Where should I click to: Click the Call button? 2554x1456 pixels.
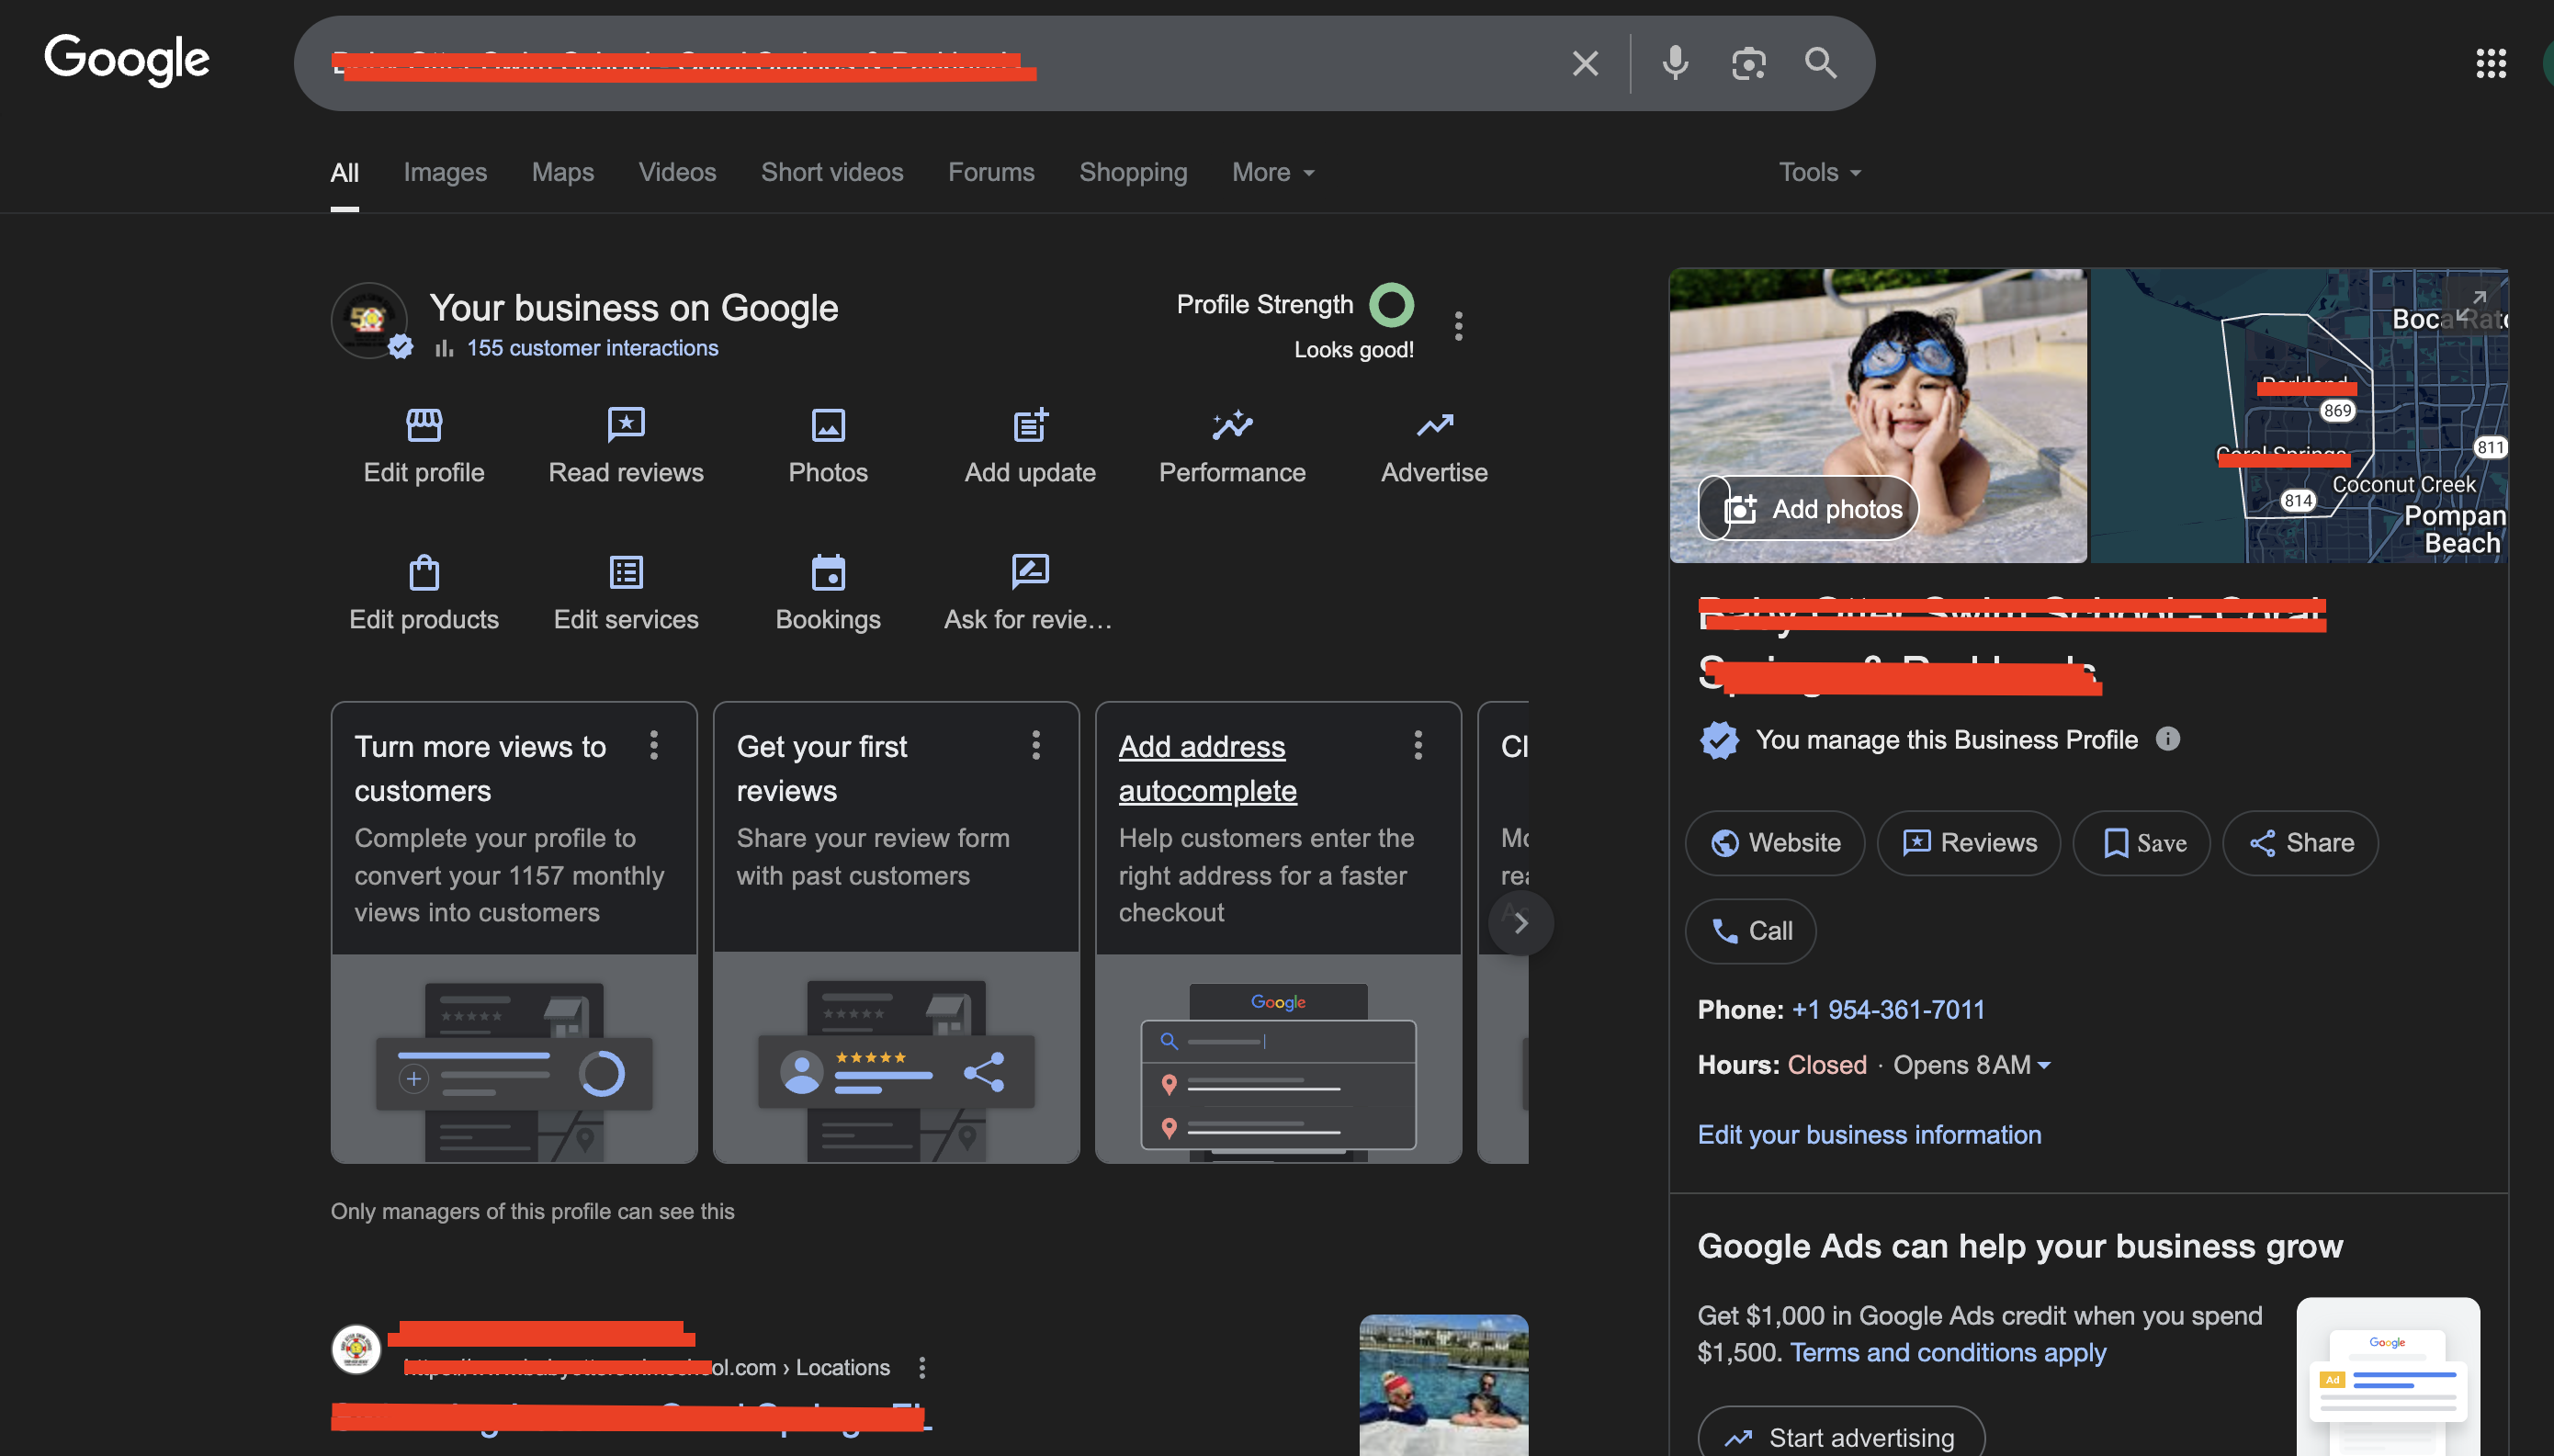click(x=1750, y=931)
